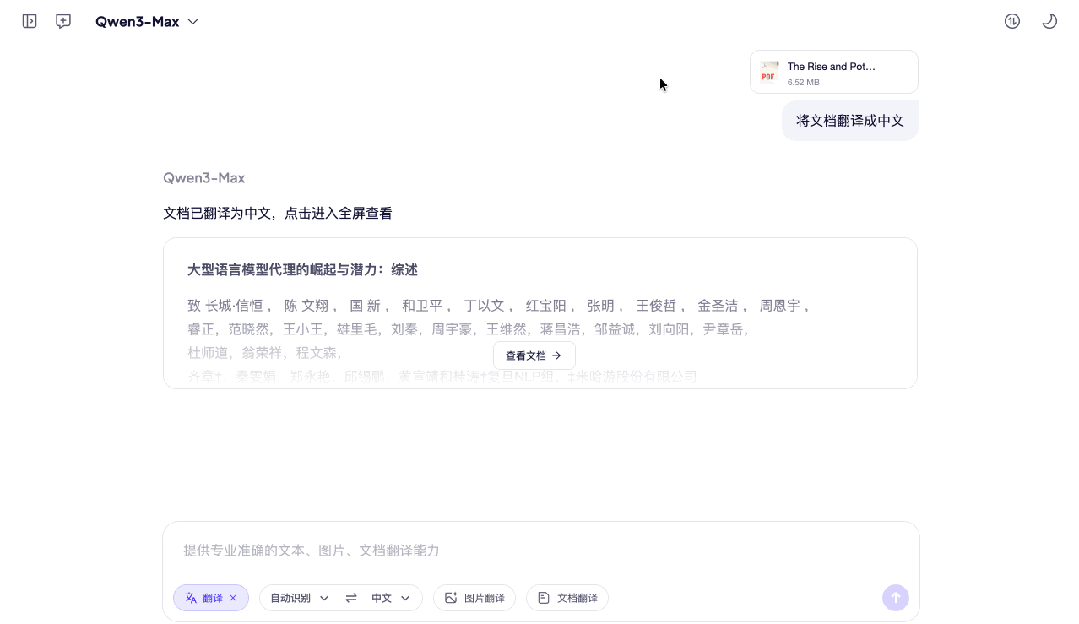Viewport: 1079px width, 624px height.
Task: Open the translated document preview card
Action: click(x=540, y=313)
